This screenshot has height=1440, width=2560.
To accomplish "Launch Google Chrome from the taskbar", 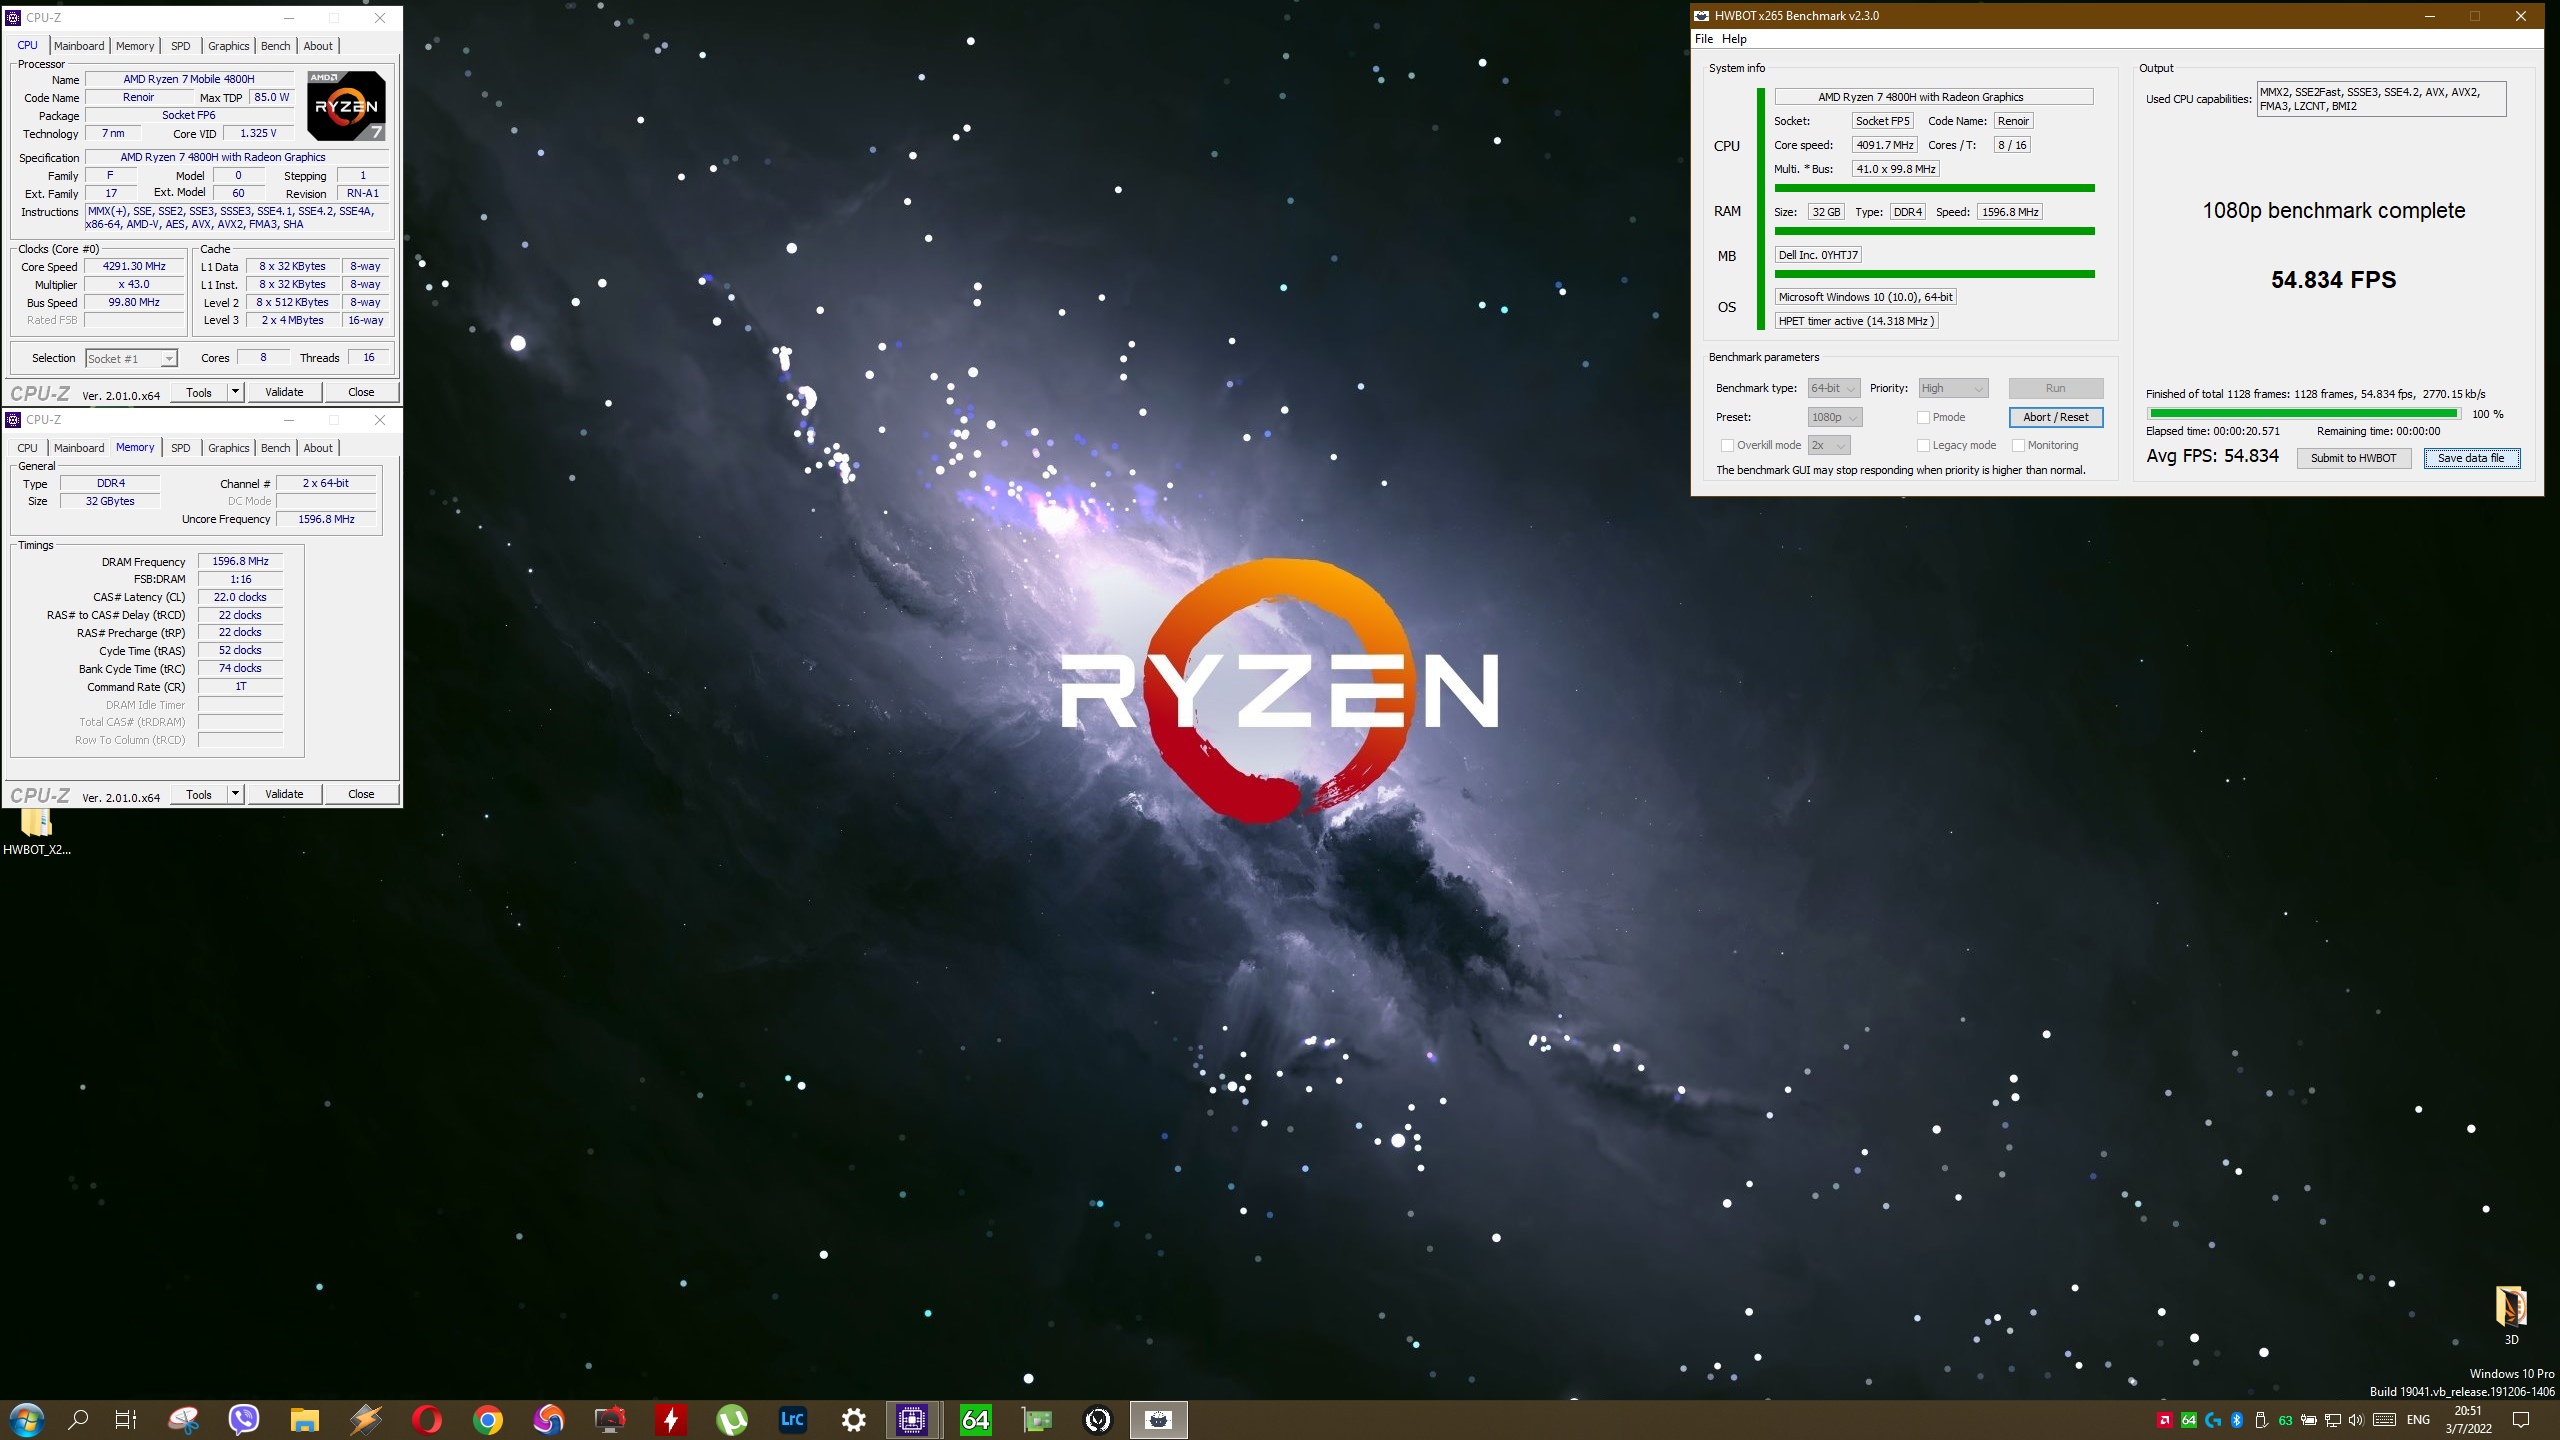I will coord(488,1419).
